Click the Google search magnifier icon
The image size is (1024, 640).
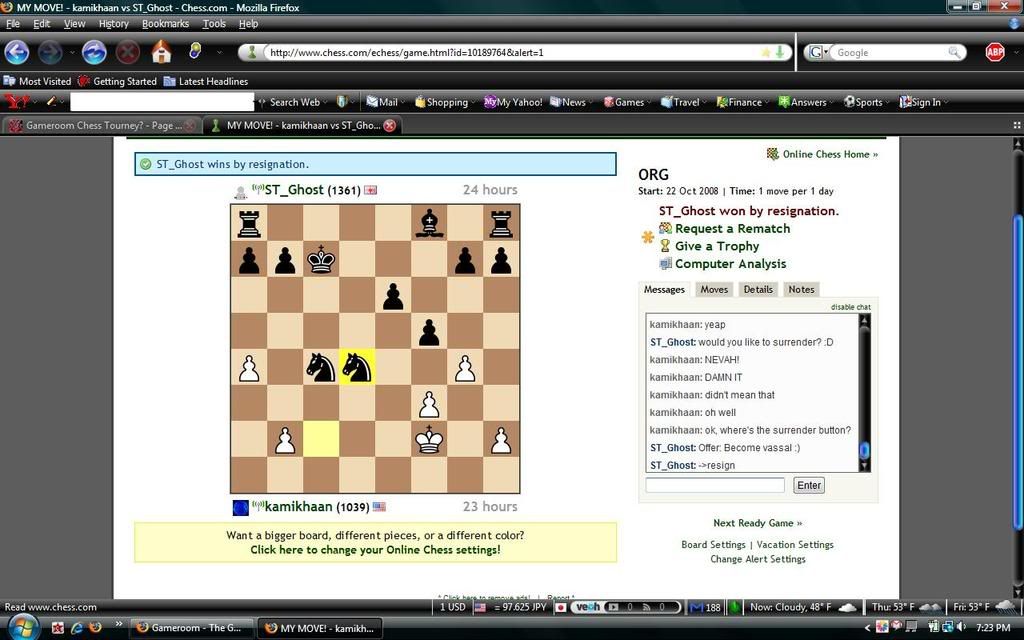tap(954, 52)
